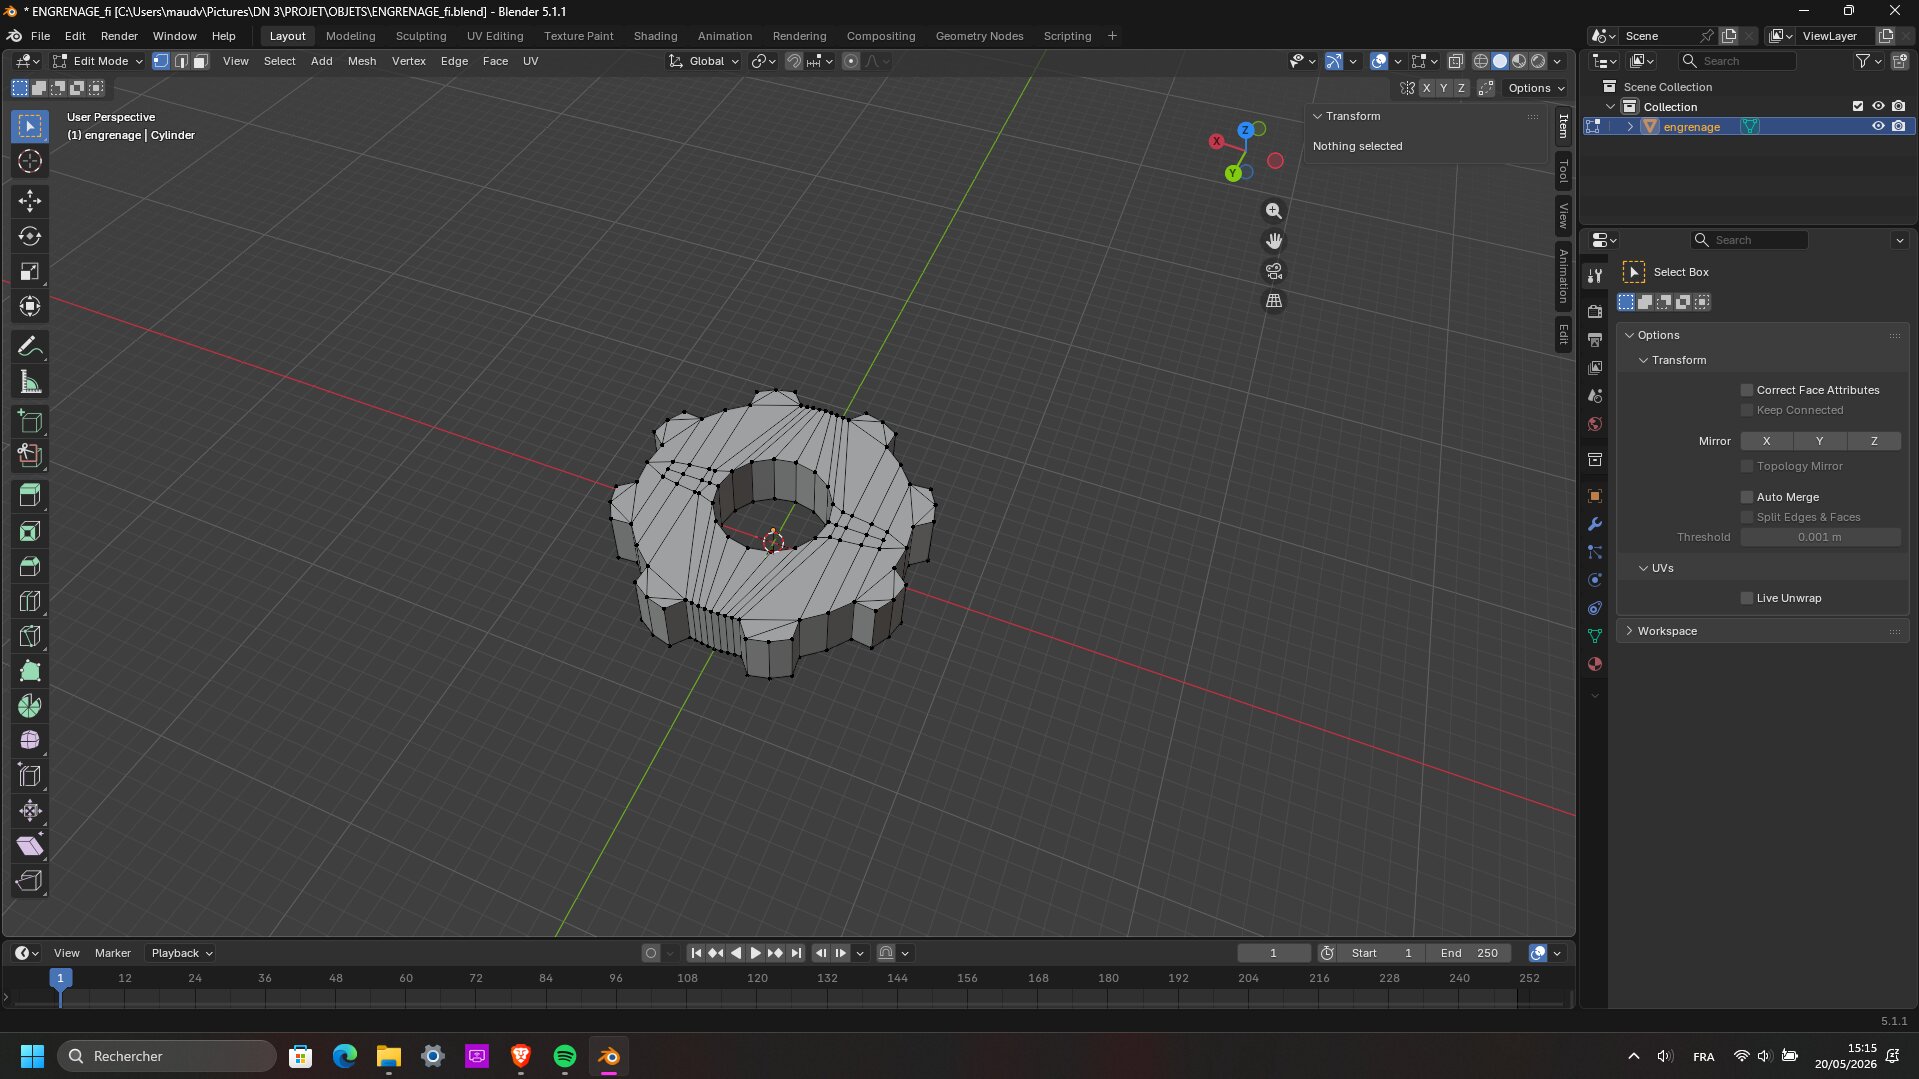
Task: Select the Loop Cut tool
Action: [30, 601]
